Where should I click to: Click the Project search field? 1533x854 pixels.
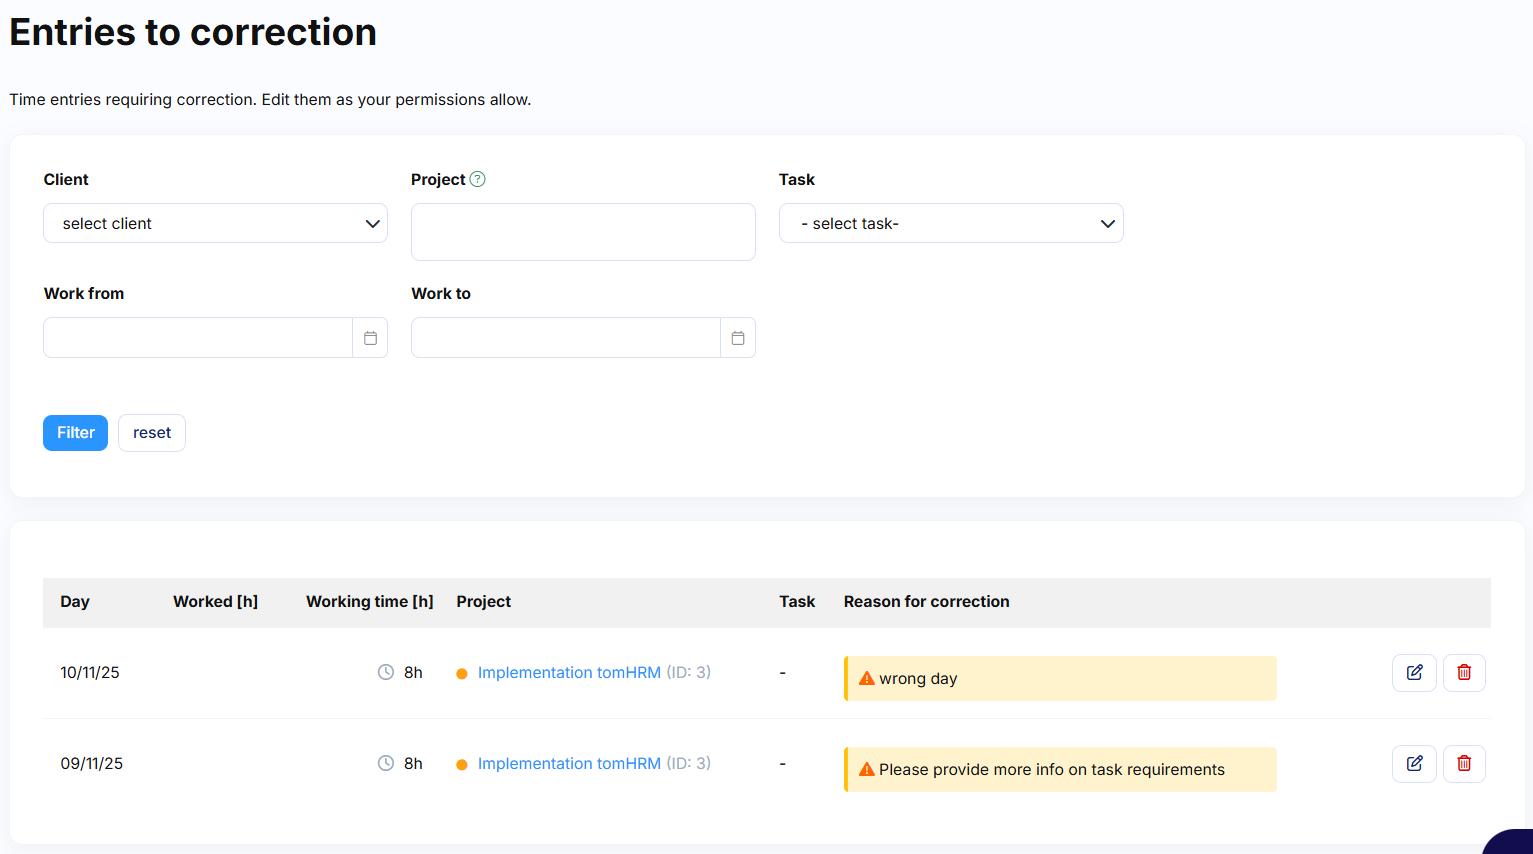coord(583,232)
